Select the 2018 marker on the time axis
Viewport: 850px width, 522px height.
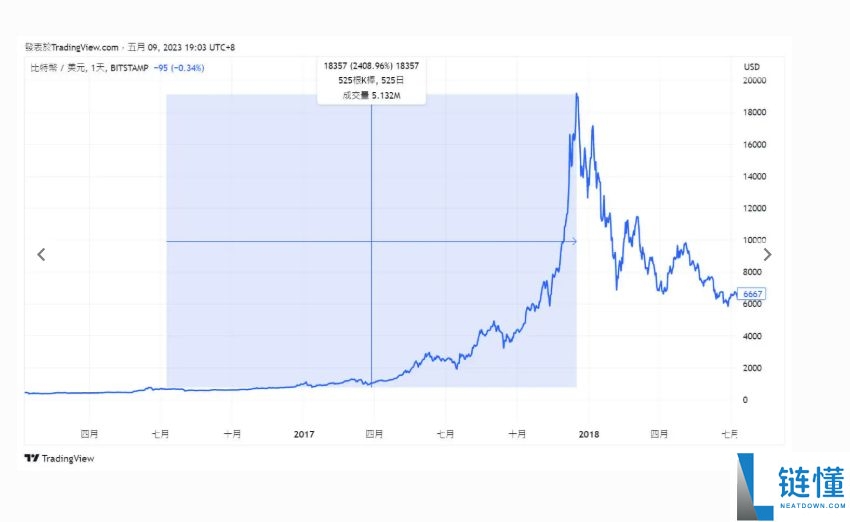pyautogui.click(x=588, y=434)
